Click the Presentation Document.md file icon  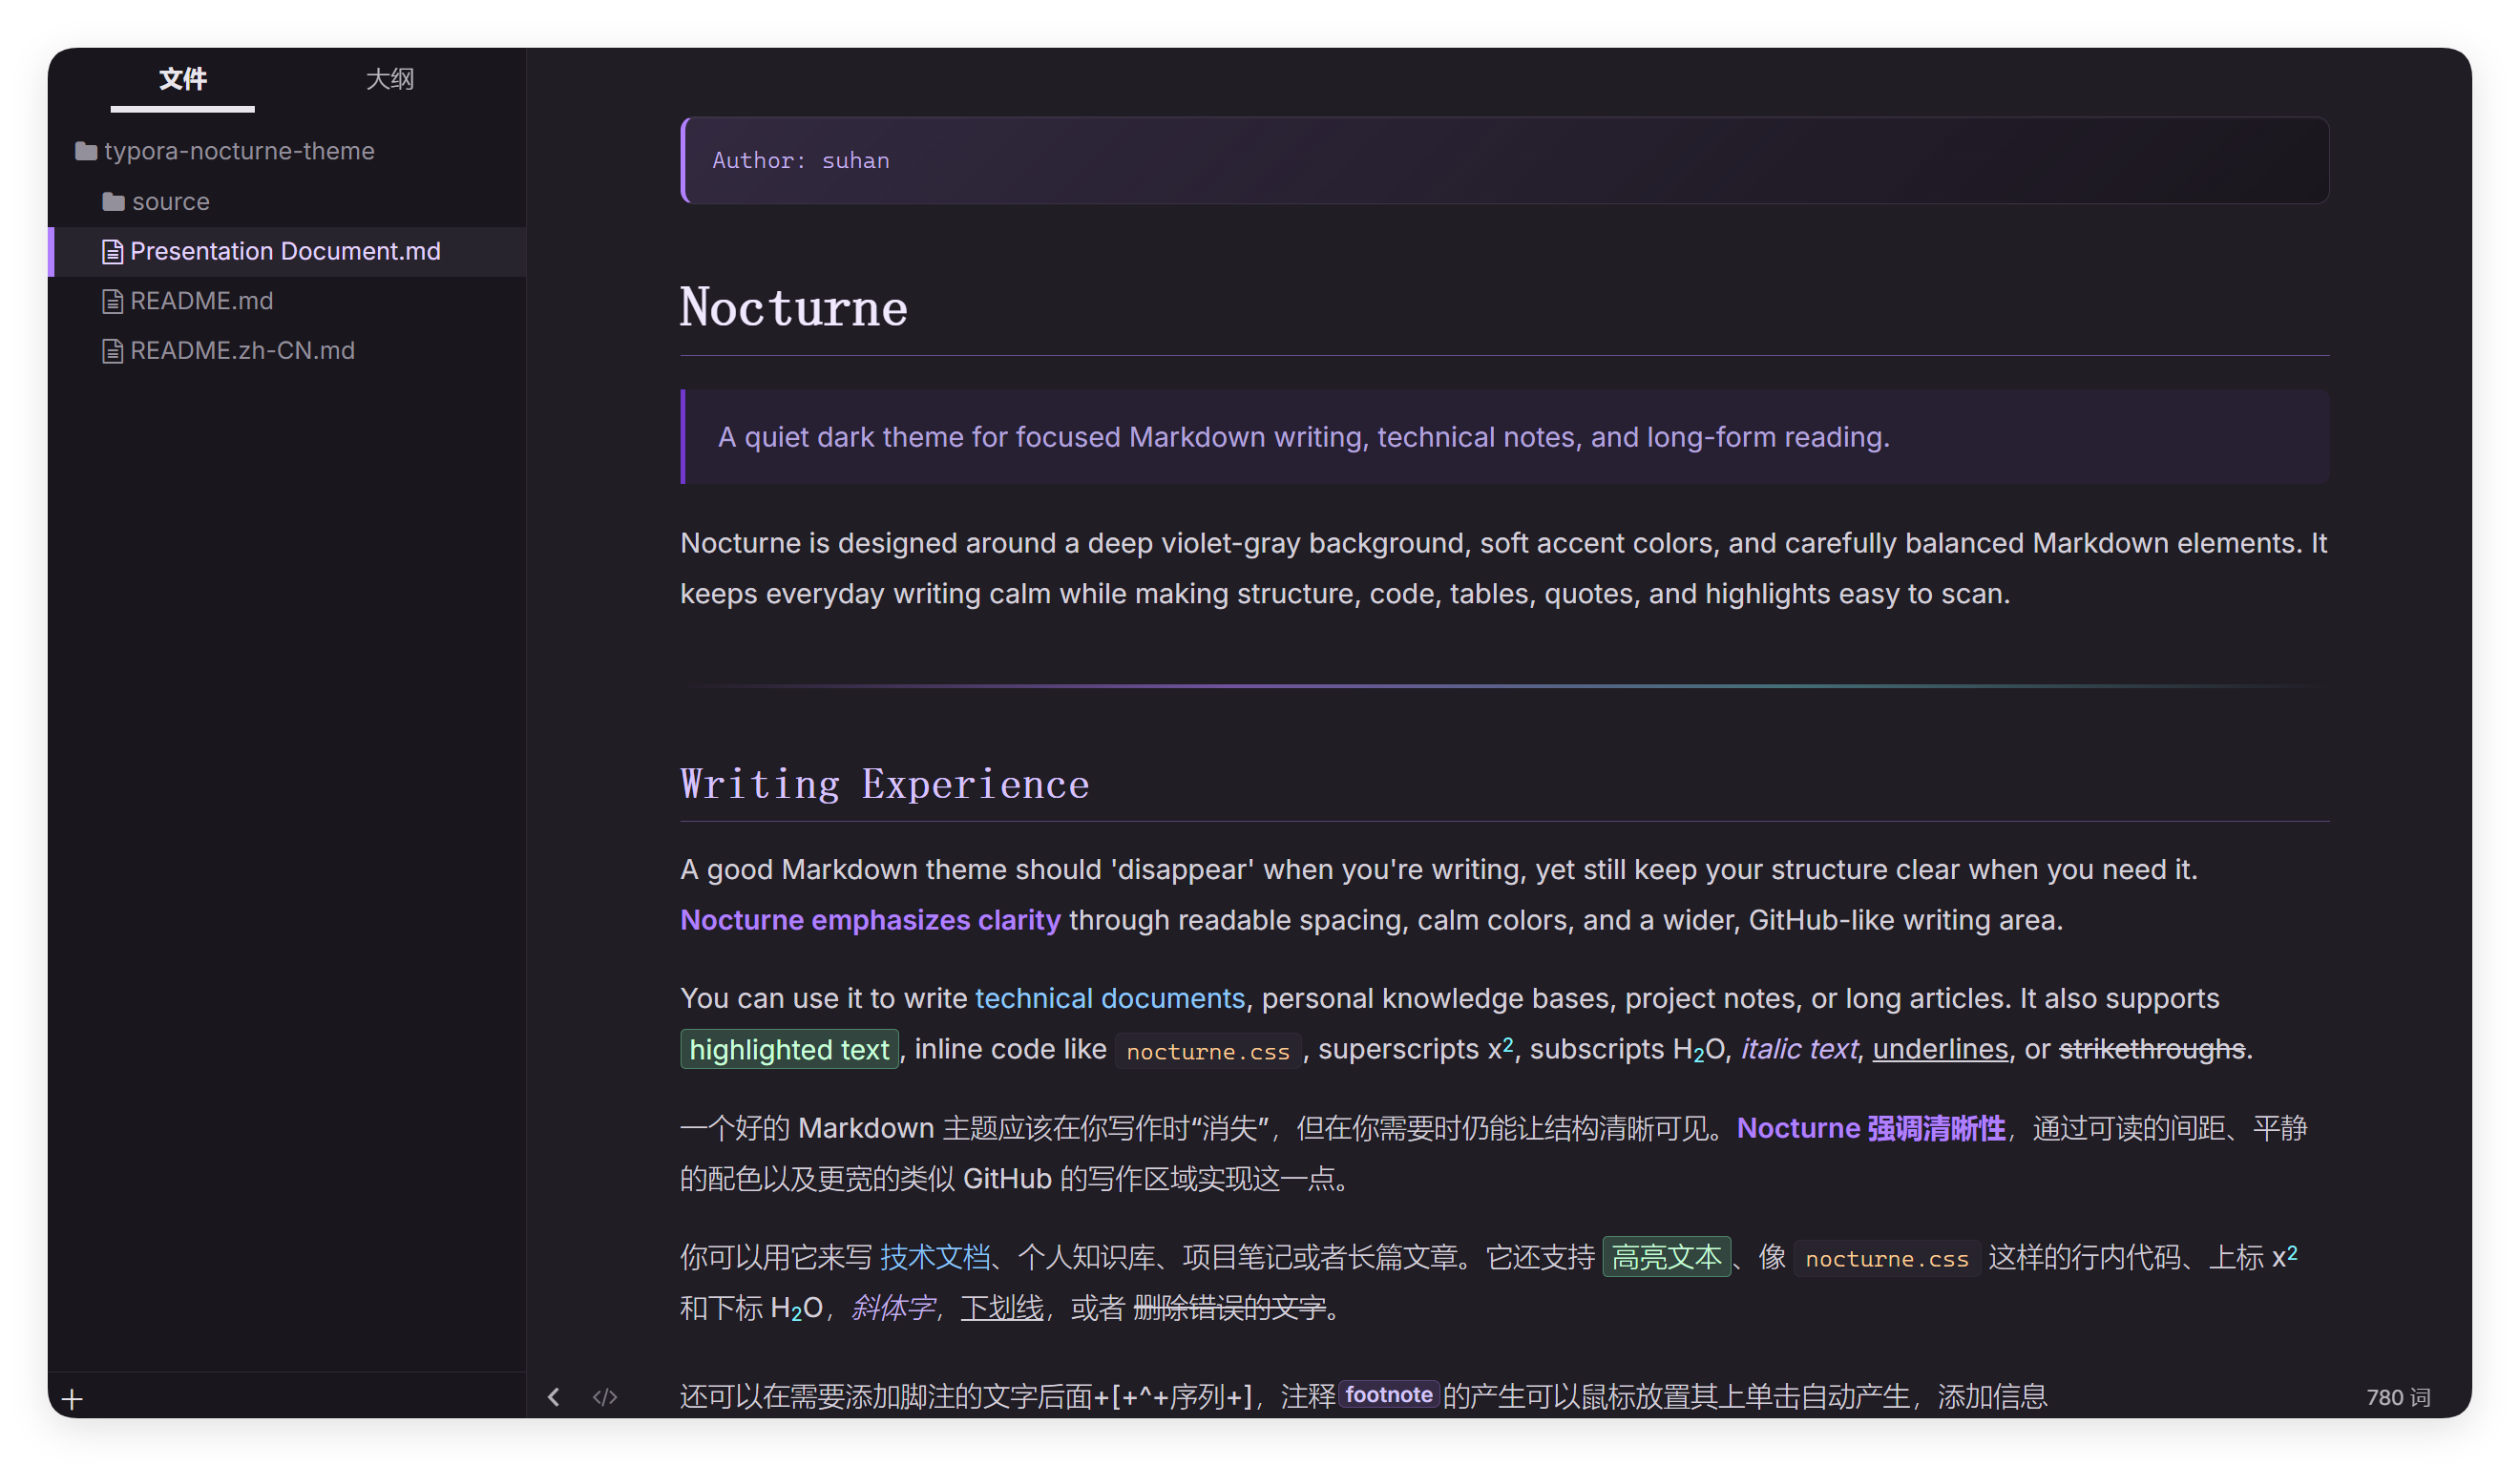[113, 252]
